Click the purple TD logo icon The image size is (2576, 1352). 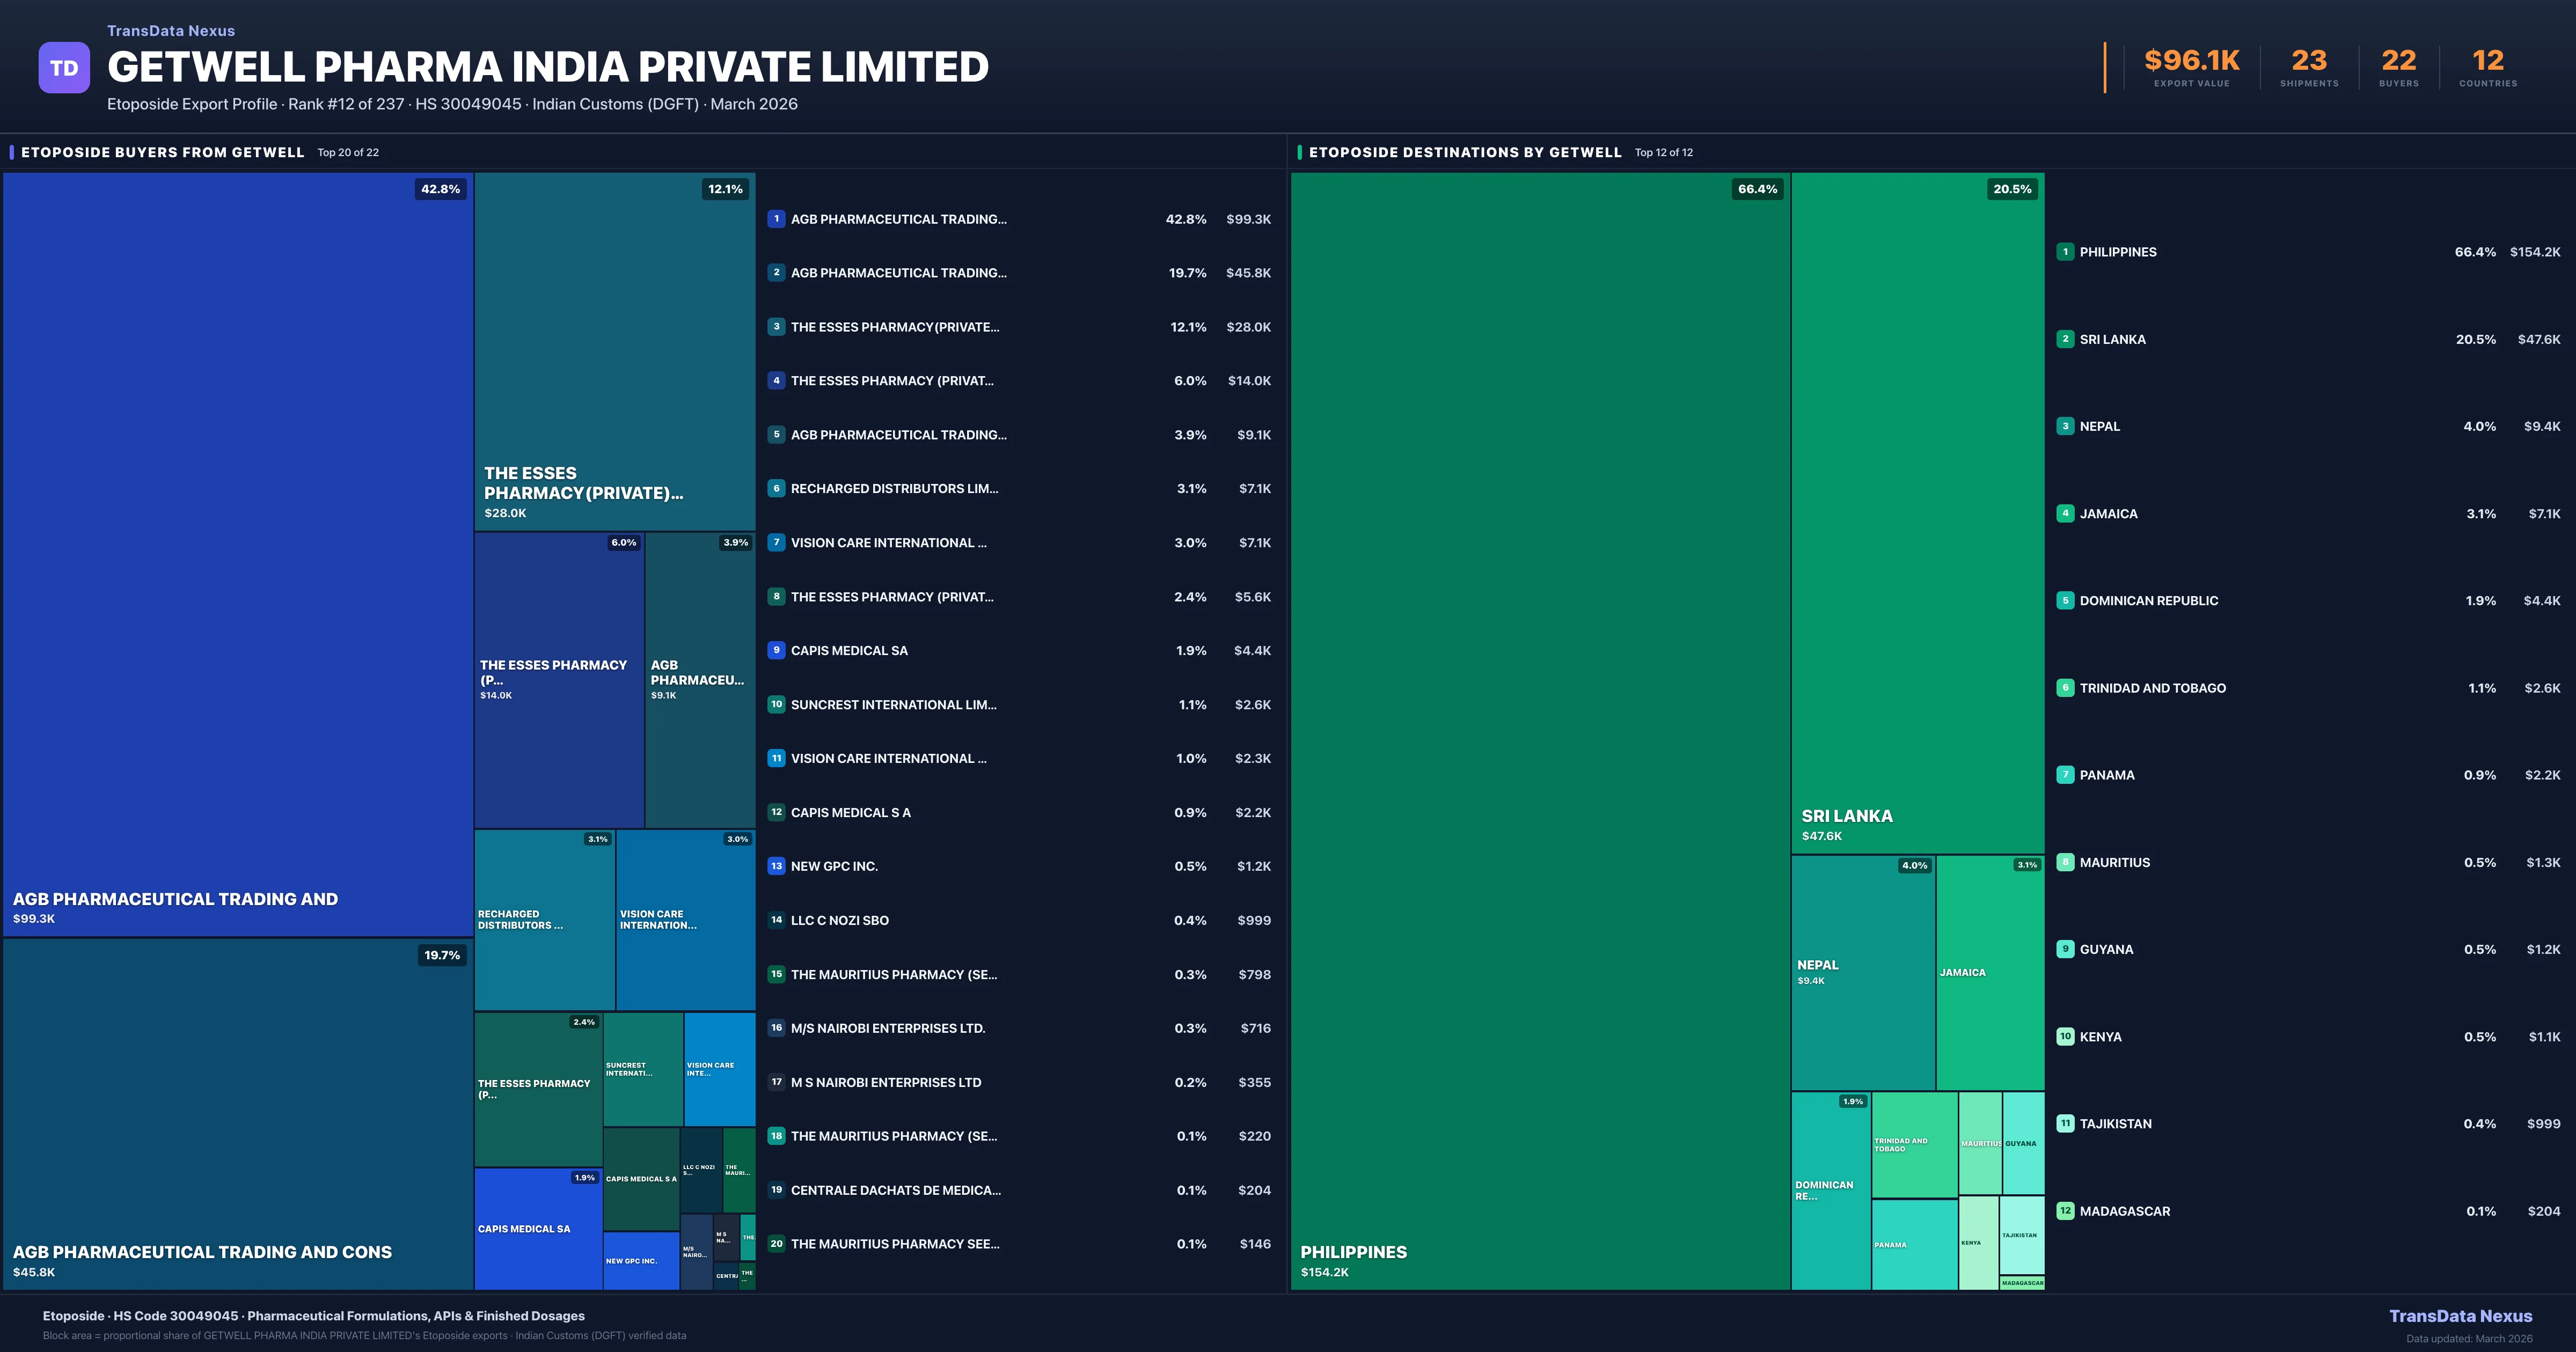coord(64,68)
